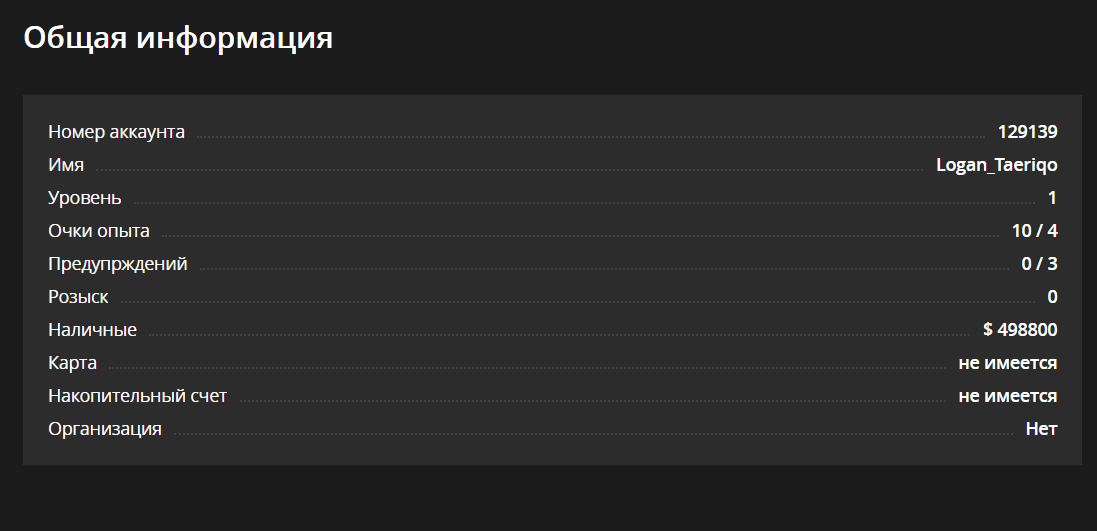1097x531 pixels.
Task: Click the "Уровень" label
Action: [x=85, y=198]
